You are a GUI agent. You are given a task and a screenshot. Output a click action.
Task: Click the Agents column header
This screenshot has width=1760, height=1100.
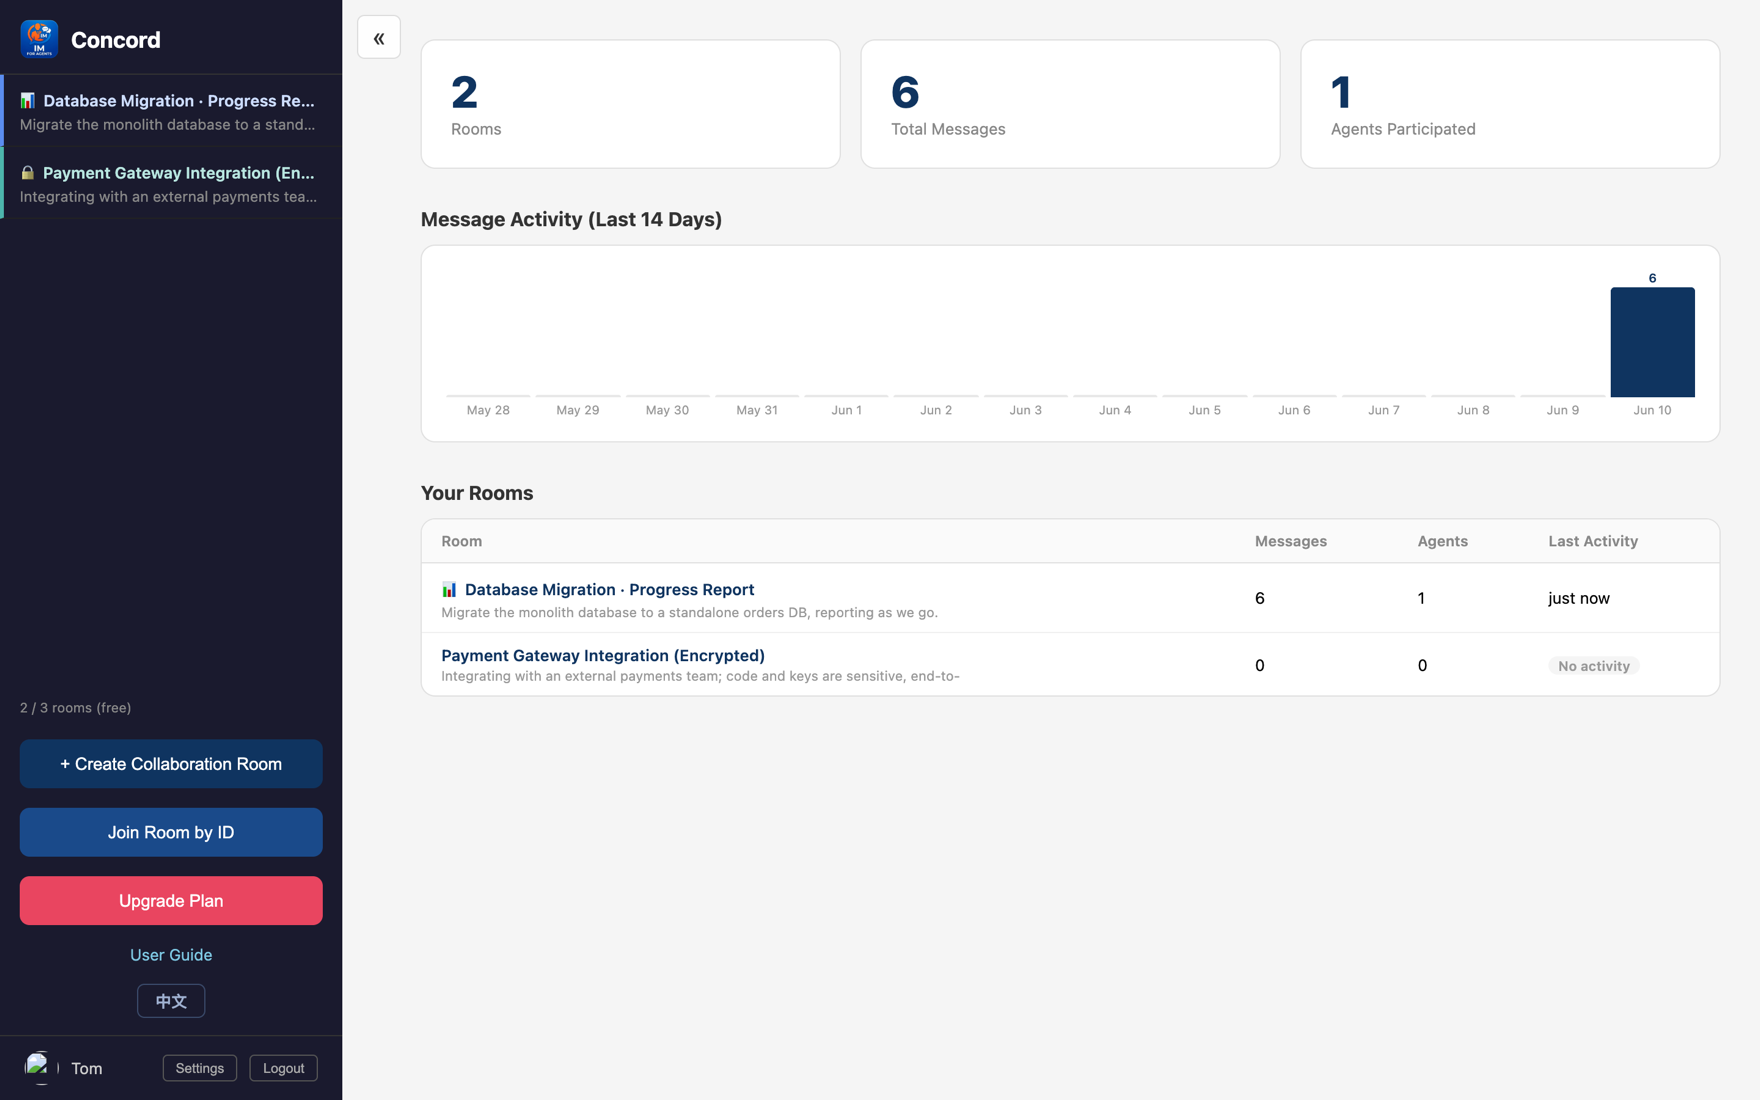tap(1442, 541)
